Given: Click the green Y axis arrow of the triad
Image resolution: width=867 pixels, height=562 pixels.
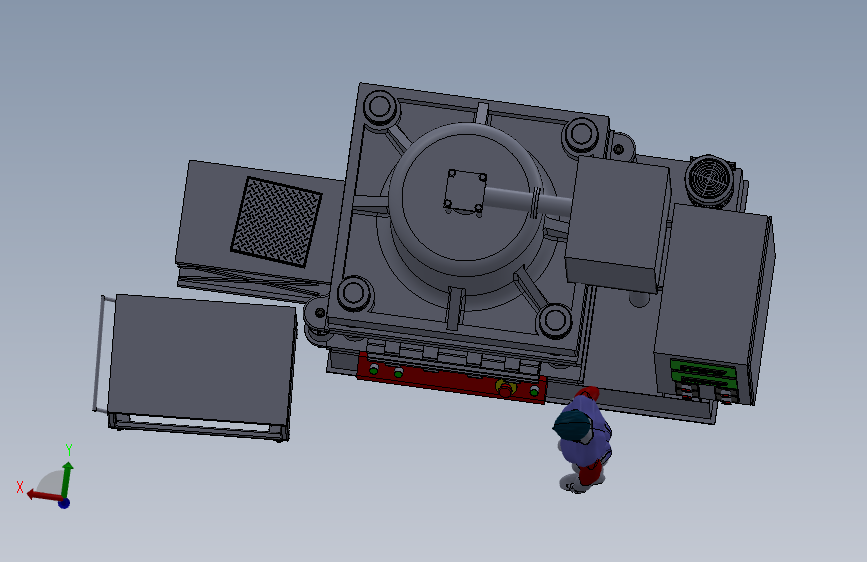Looking at the screenshot, I should click(67, 479).
